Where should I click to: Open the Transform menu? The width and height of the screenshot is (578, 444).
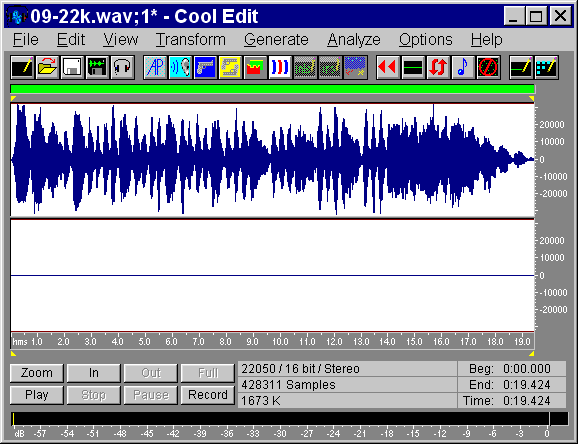pyautogui.click(x=191, y=39)
